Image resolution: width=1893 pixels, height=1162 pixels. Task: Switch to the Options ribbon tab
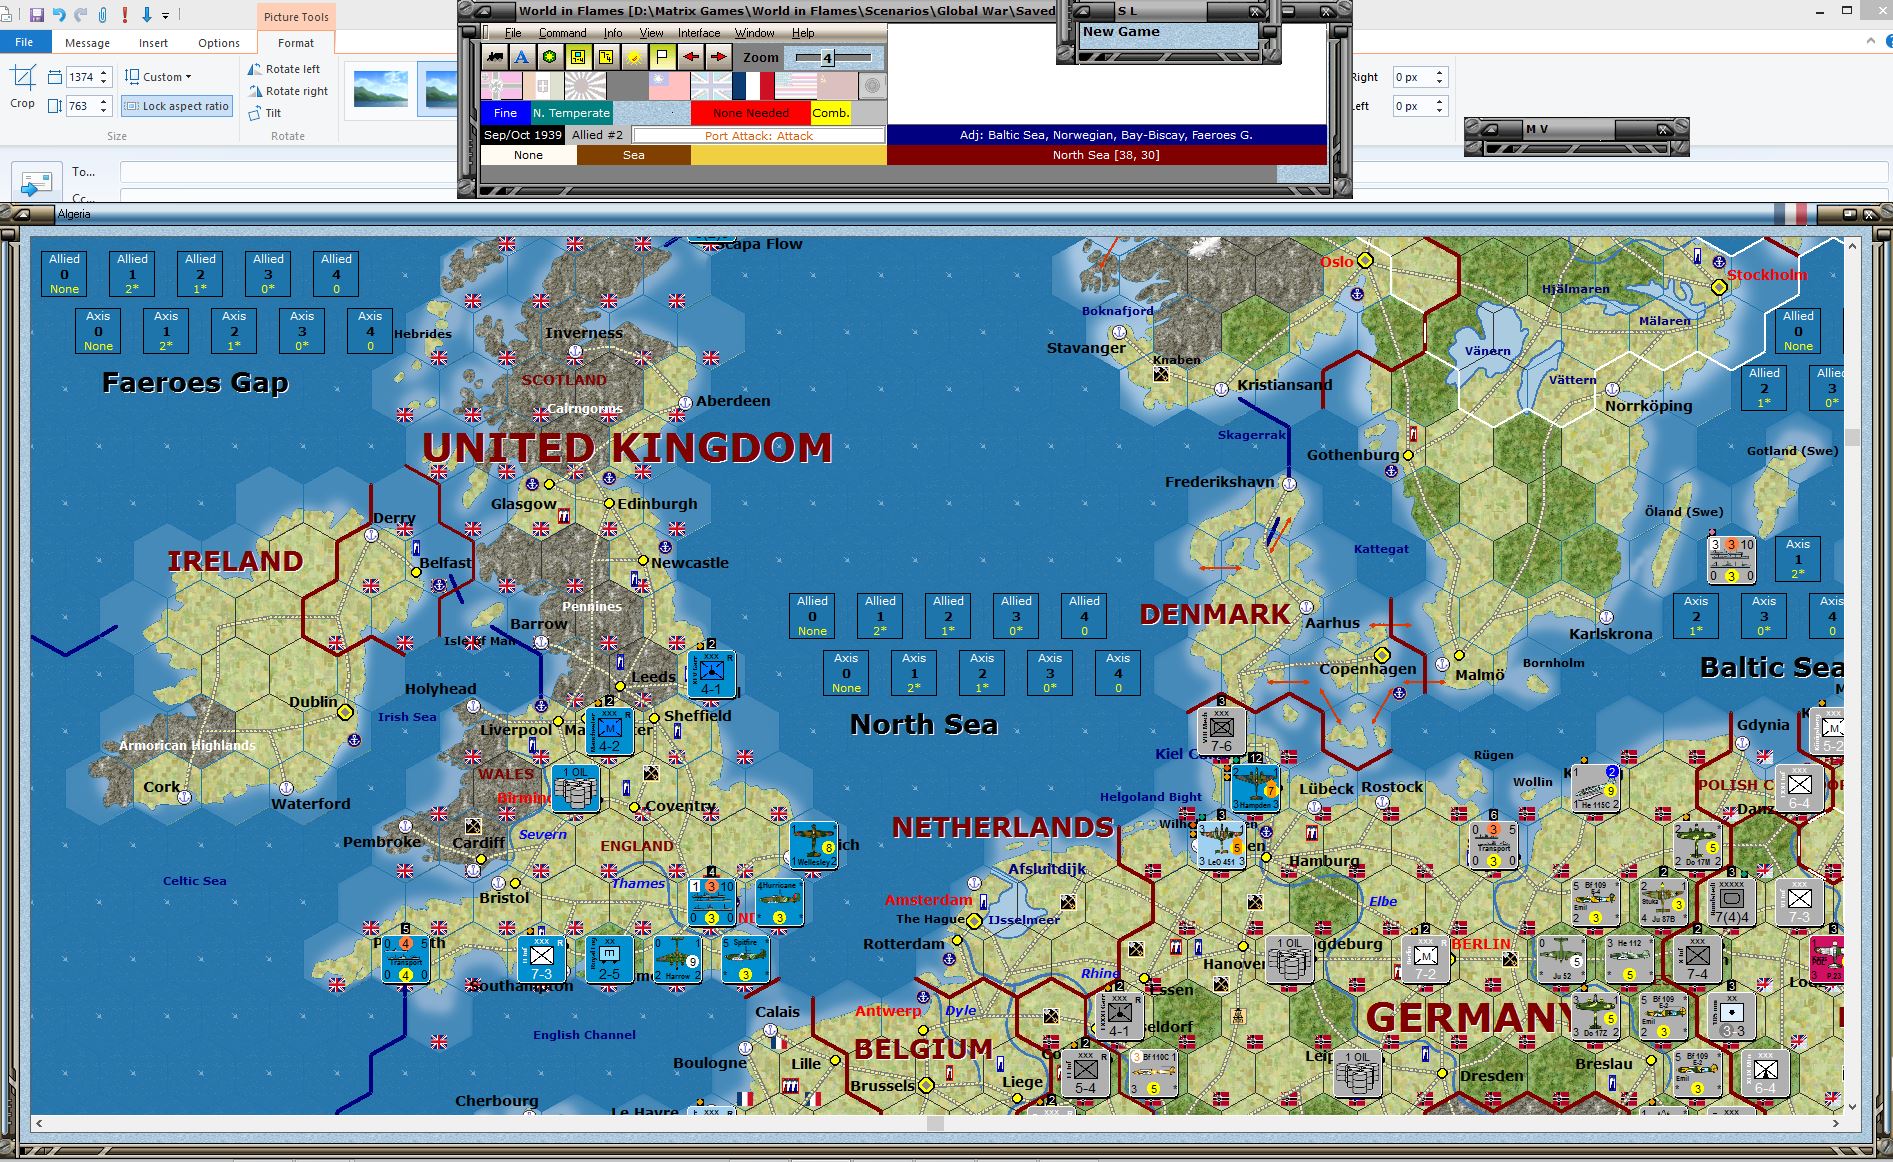coord(219,43)
